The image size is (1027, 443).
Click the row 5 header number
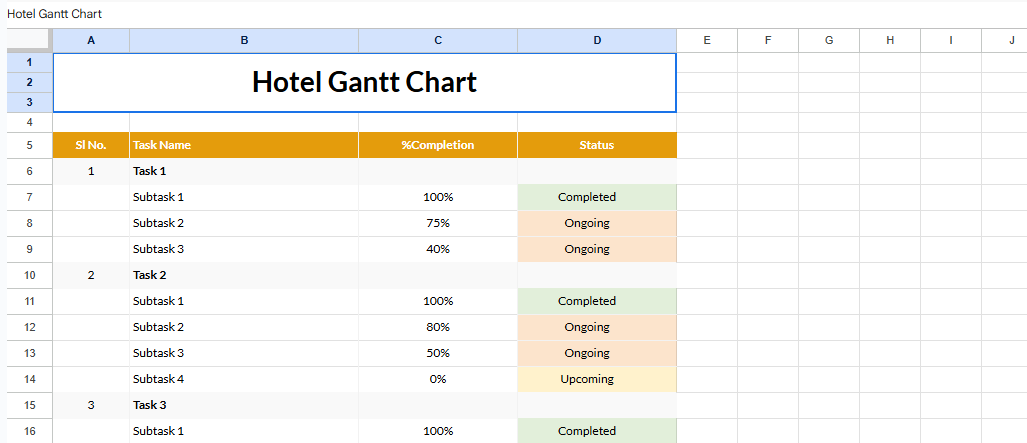(29, 145)
